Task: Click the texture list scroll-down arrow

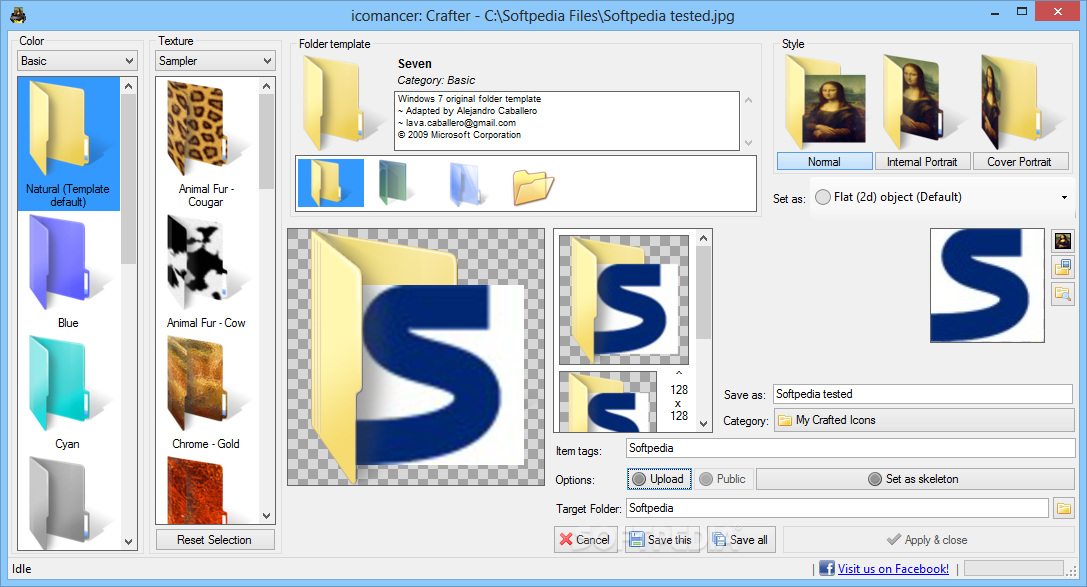Action: click(267, 516)
